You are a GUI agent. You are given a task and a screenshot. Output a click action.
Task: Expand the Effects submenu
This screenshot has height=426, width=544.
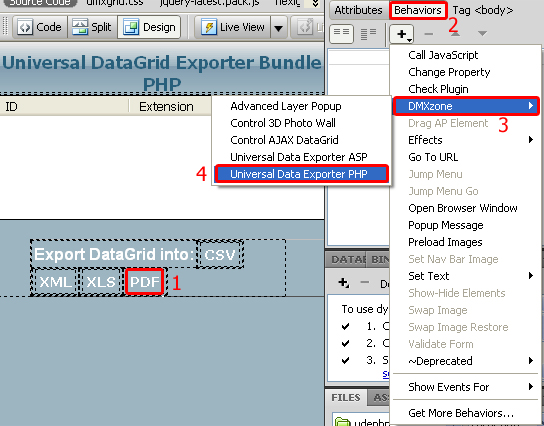(466, 140)
